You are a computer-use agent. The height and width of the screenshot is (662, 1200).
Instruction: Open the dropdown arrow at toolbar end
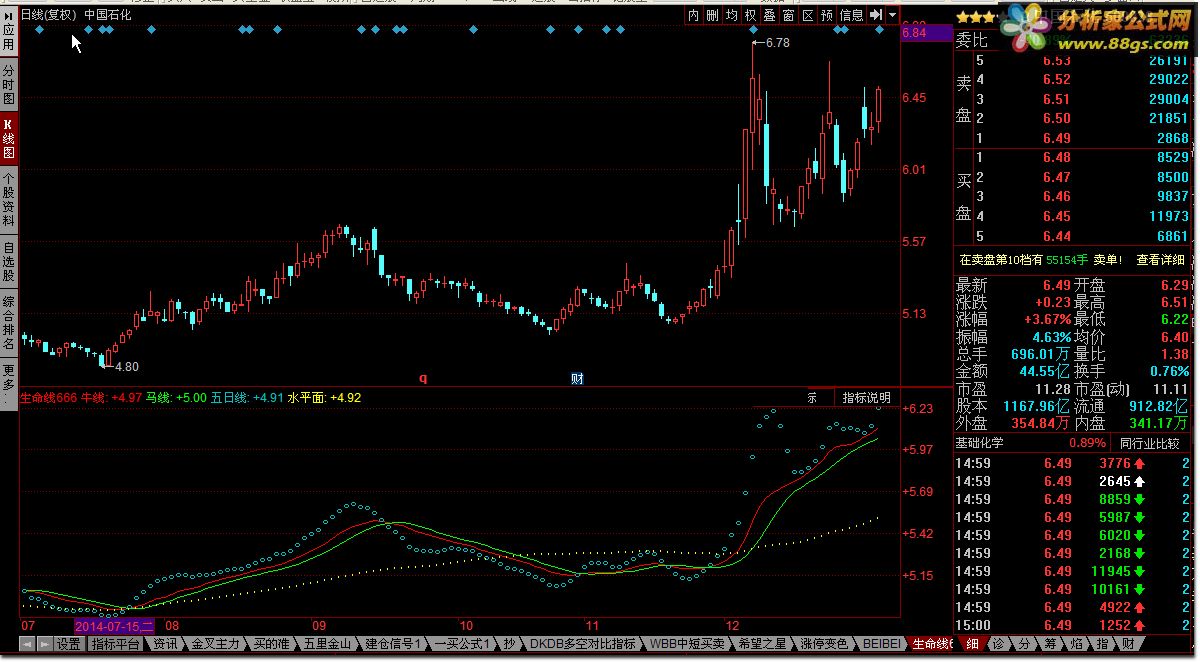(892, 15)
